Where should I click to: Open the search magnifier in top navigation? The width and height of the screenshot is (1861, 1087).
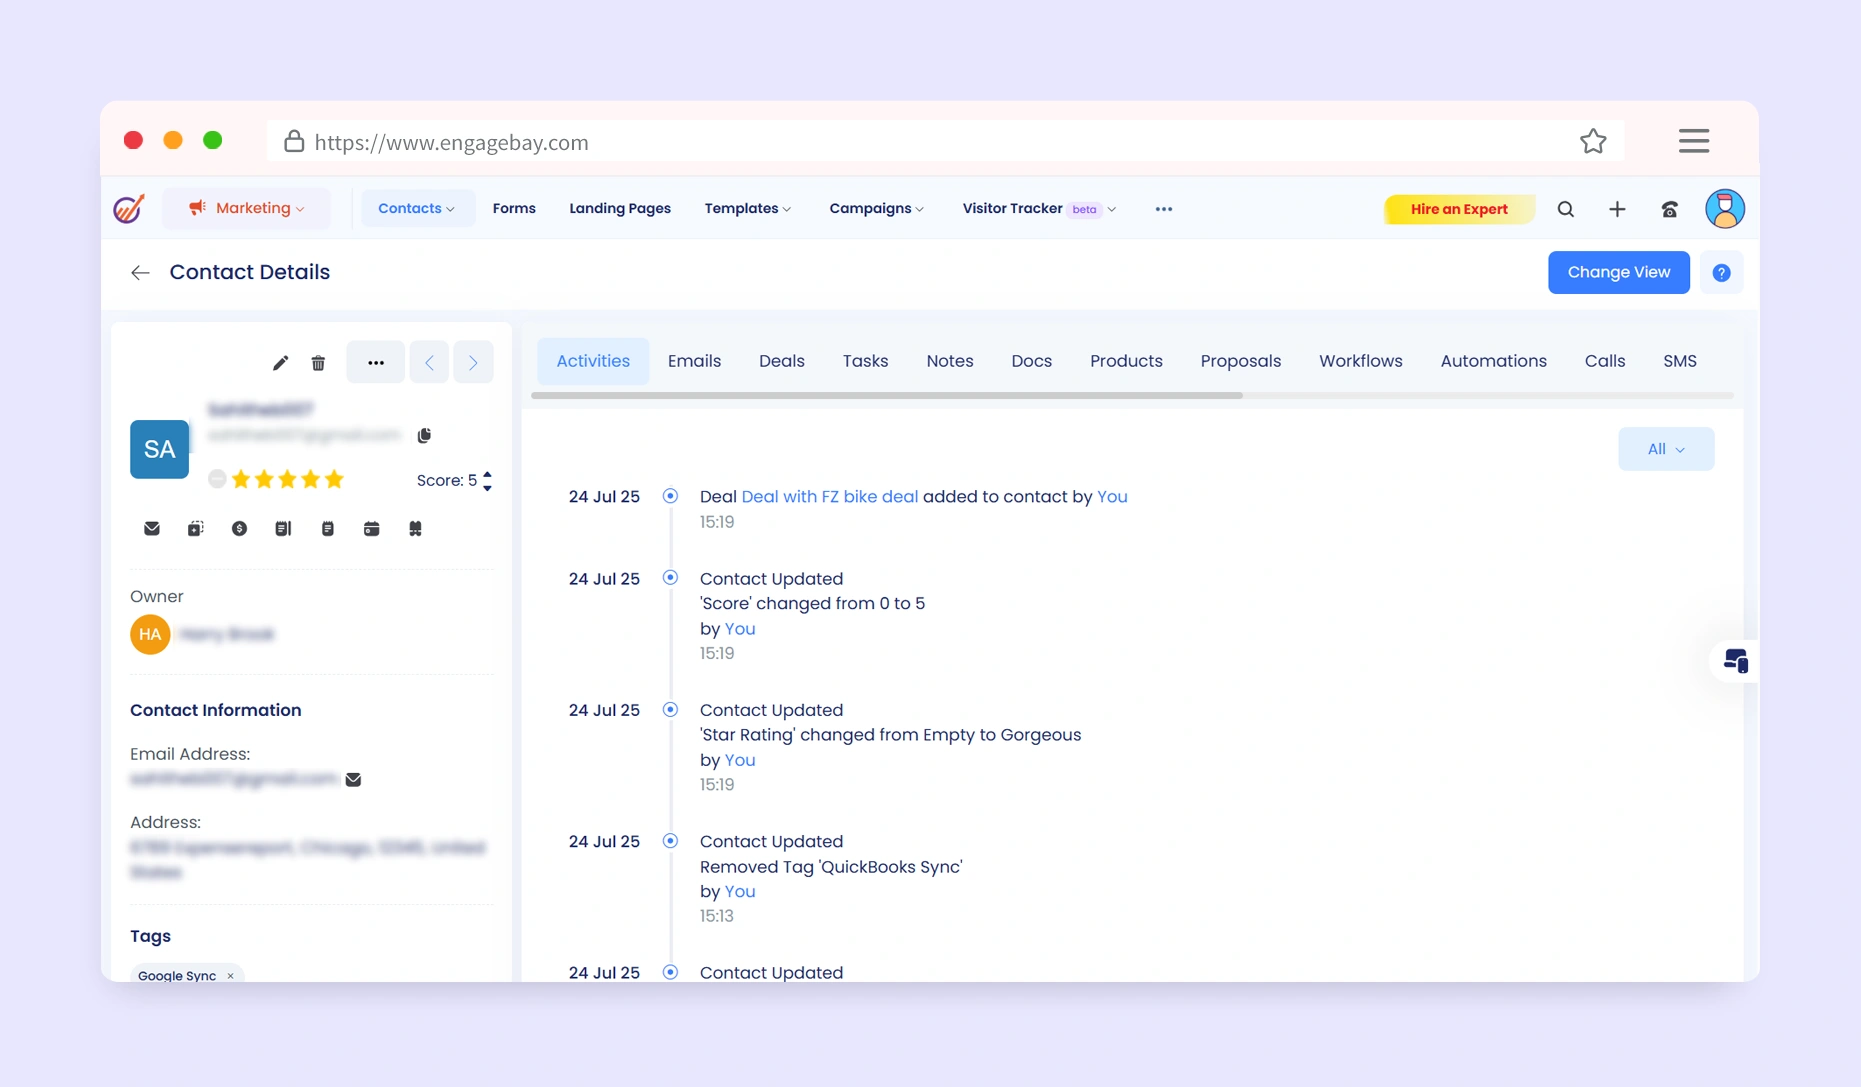(1565, 209)
